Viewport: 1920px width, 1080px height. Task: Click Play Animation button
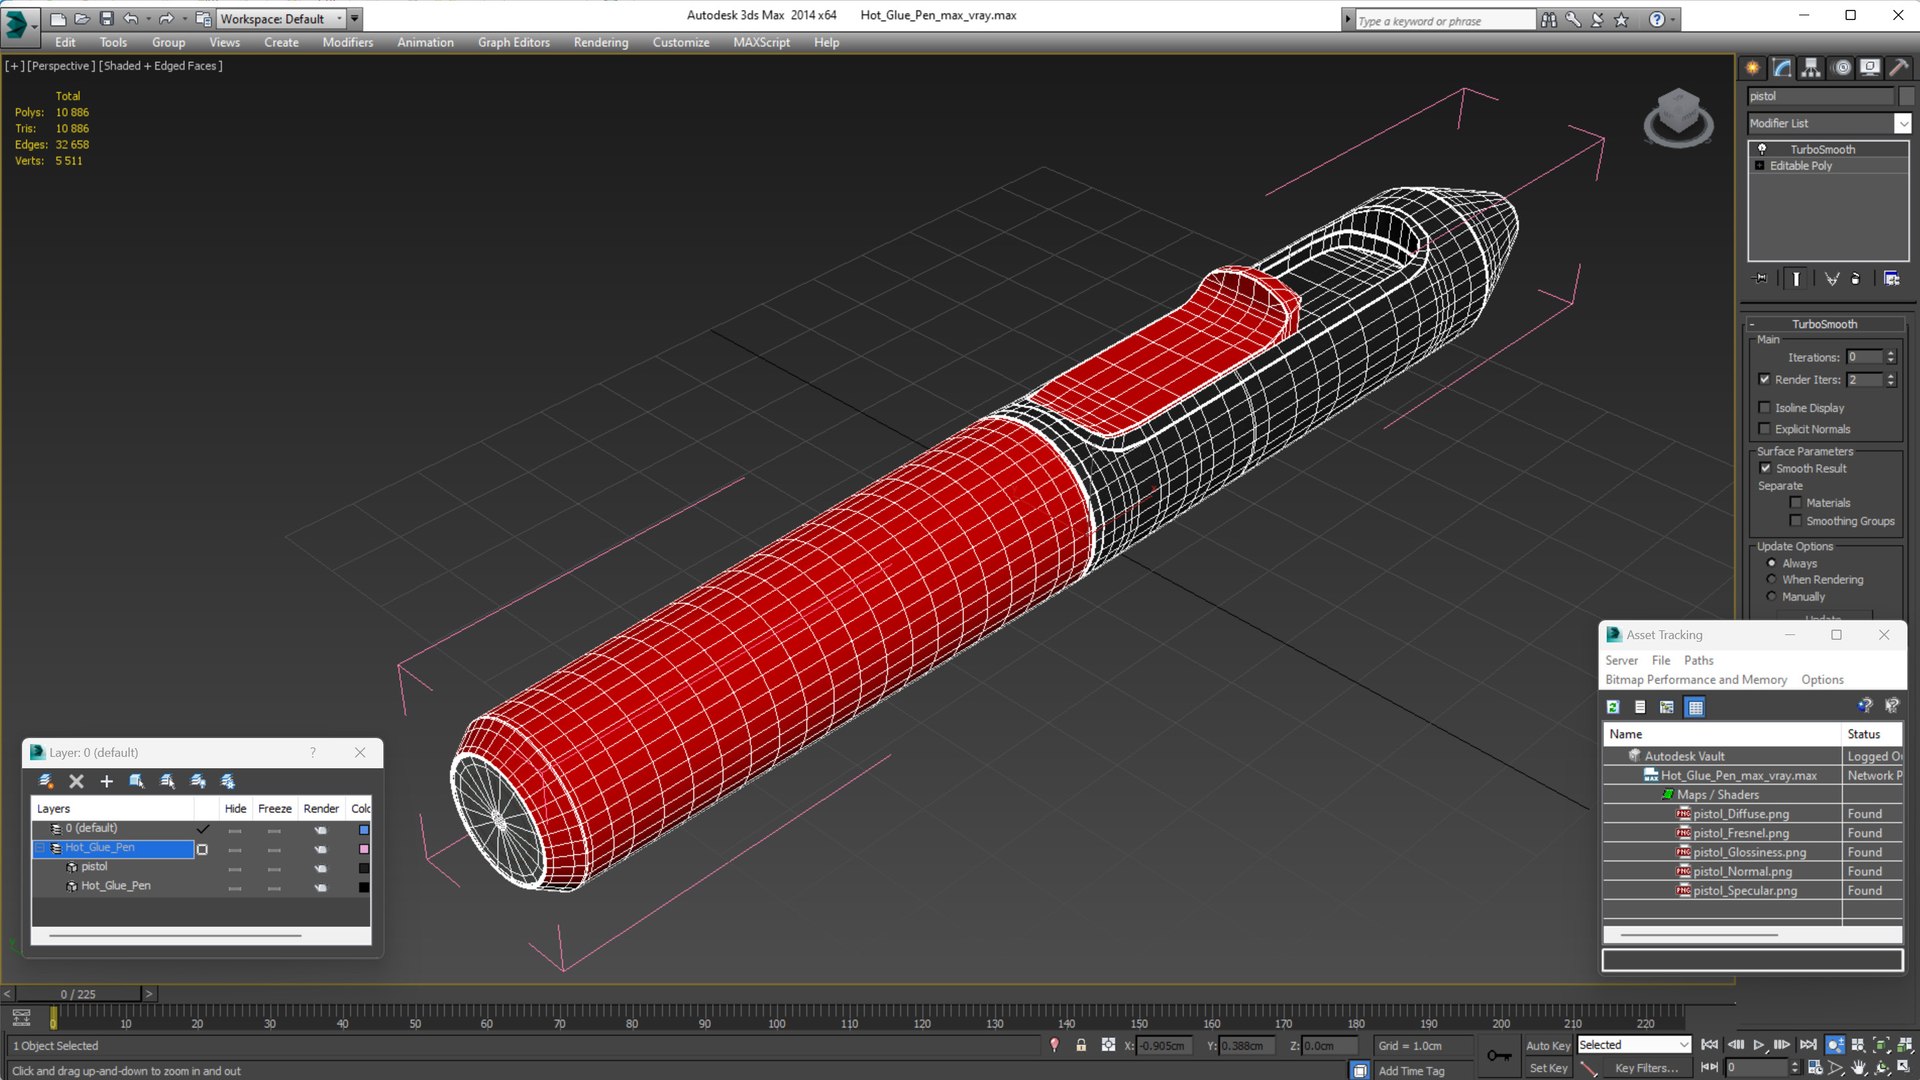(1758, 1045)
